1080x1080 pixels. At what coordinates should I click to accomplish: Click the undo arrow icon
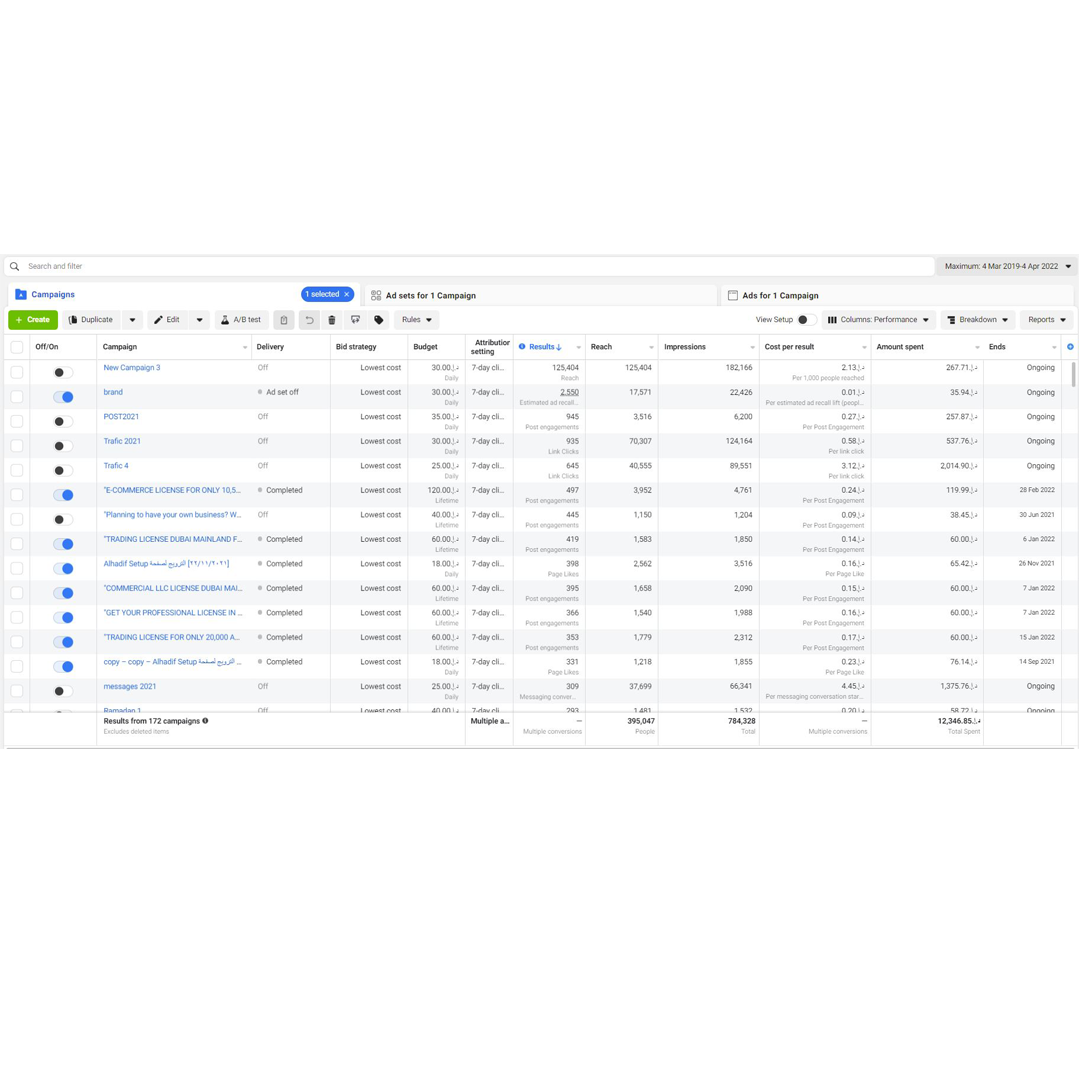309,320
